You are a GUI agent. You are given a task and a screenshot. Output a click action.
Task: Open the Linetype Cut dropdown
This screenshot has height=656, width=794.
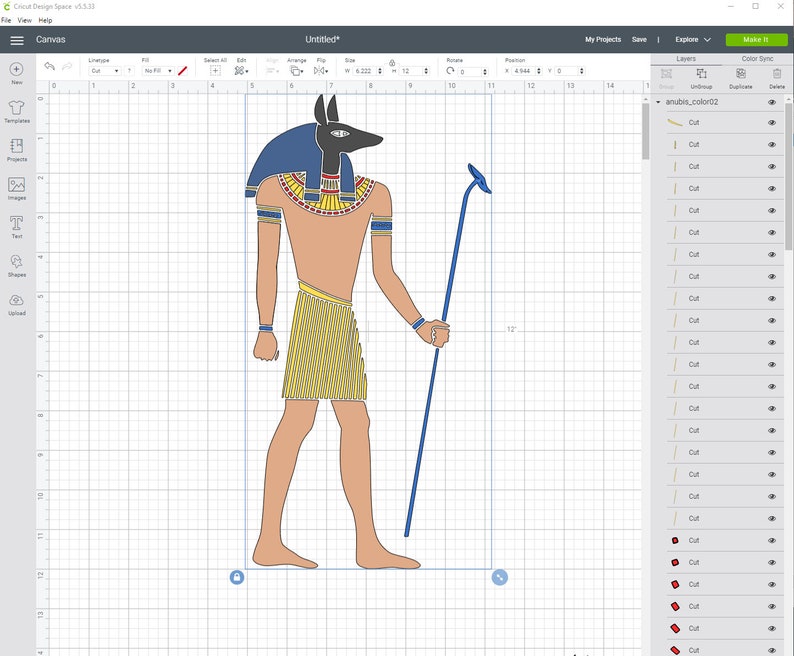tap(105, 71)
